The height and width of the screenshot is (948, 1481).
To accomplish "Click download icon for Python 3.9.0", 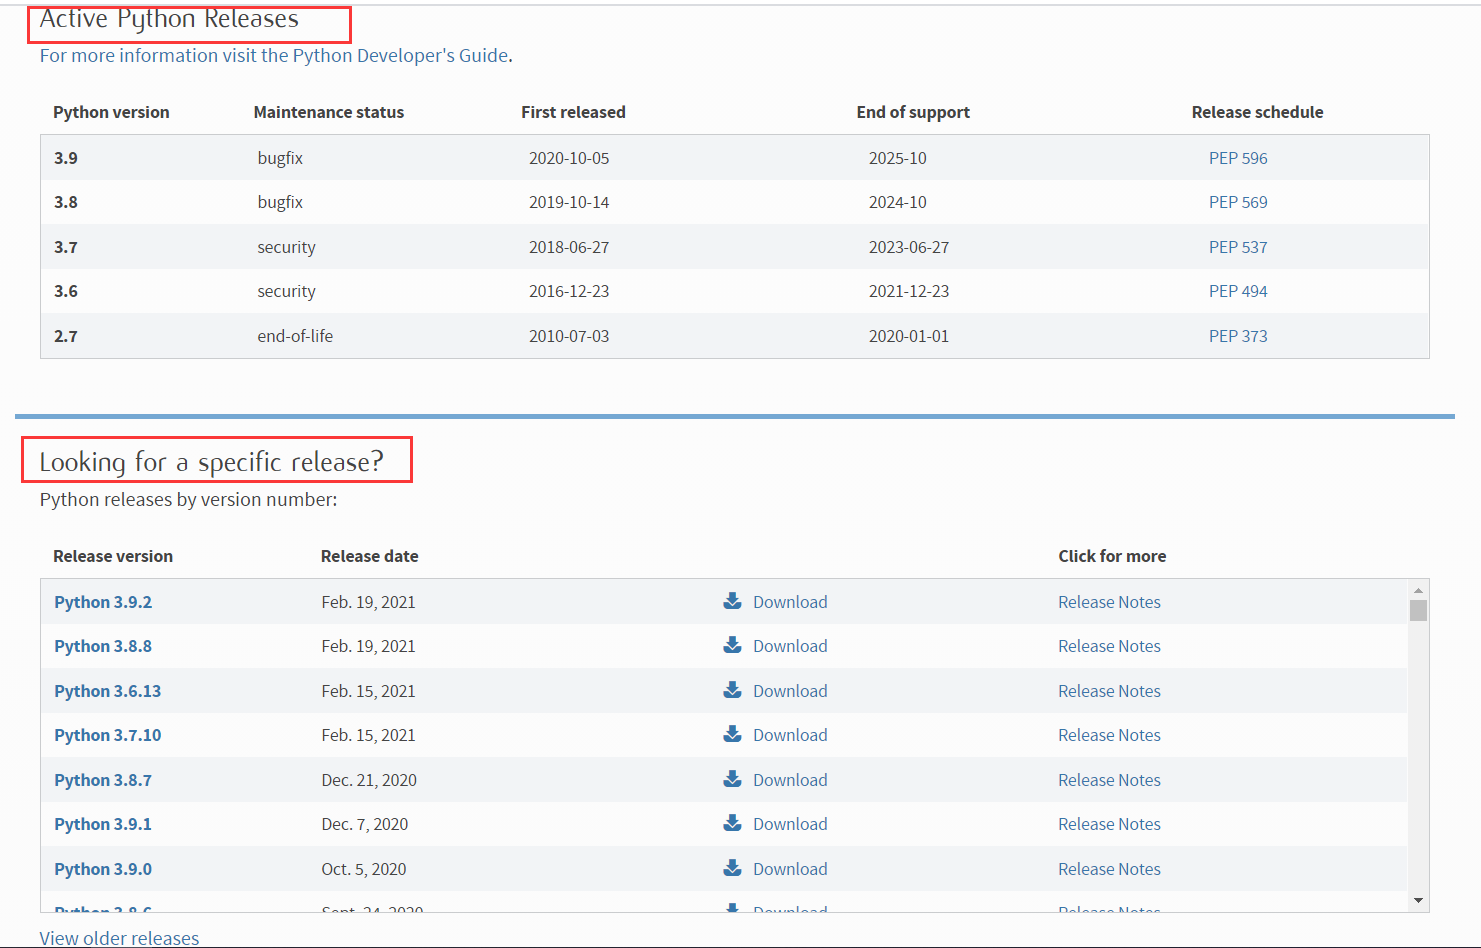I will (733, 868).
